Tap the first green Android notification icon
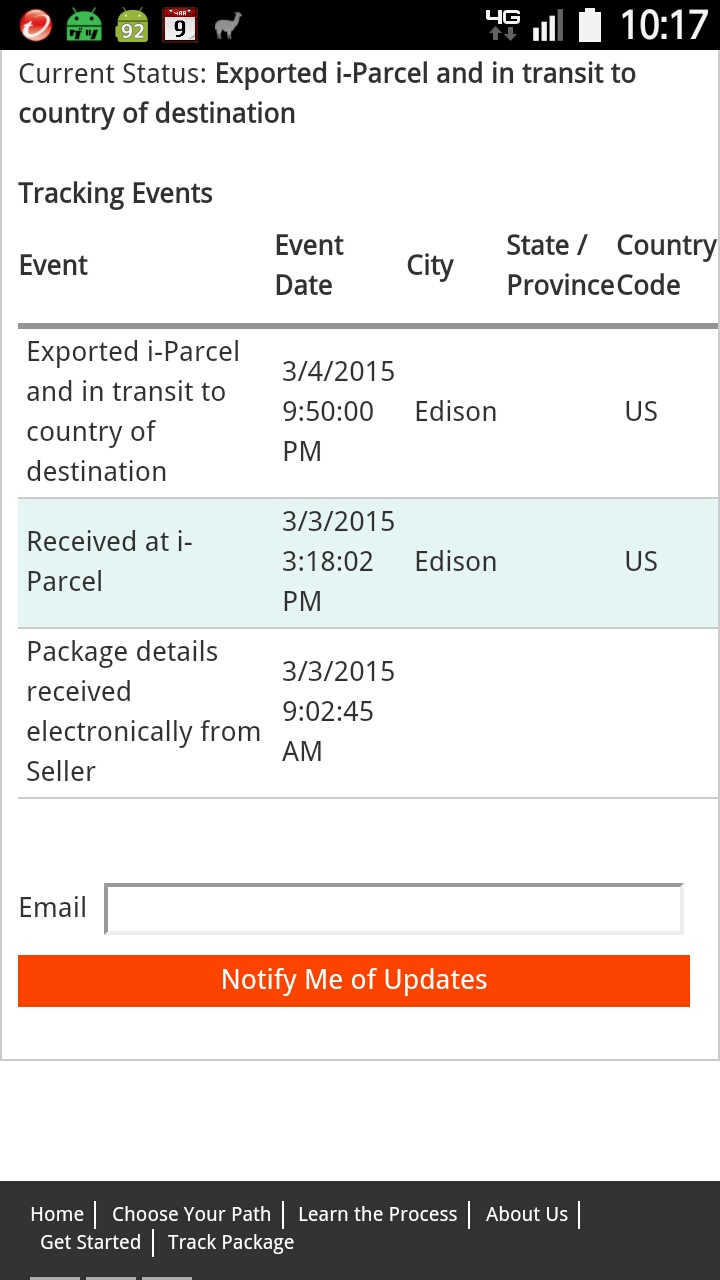This screenshot has height=1280, width=720. tap(84, 25)
